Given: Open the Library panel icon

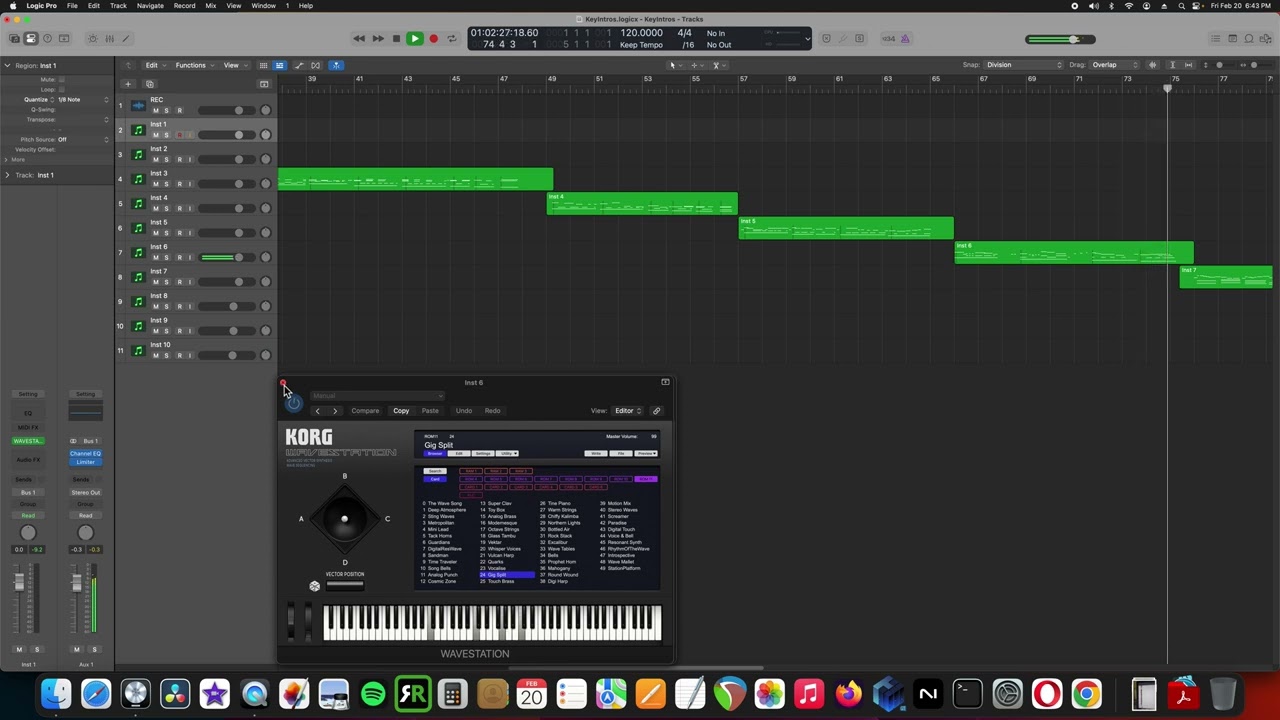Looking at the screenshot, I should (x=14, y=39).
